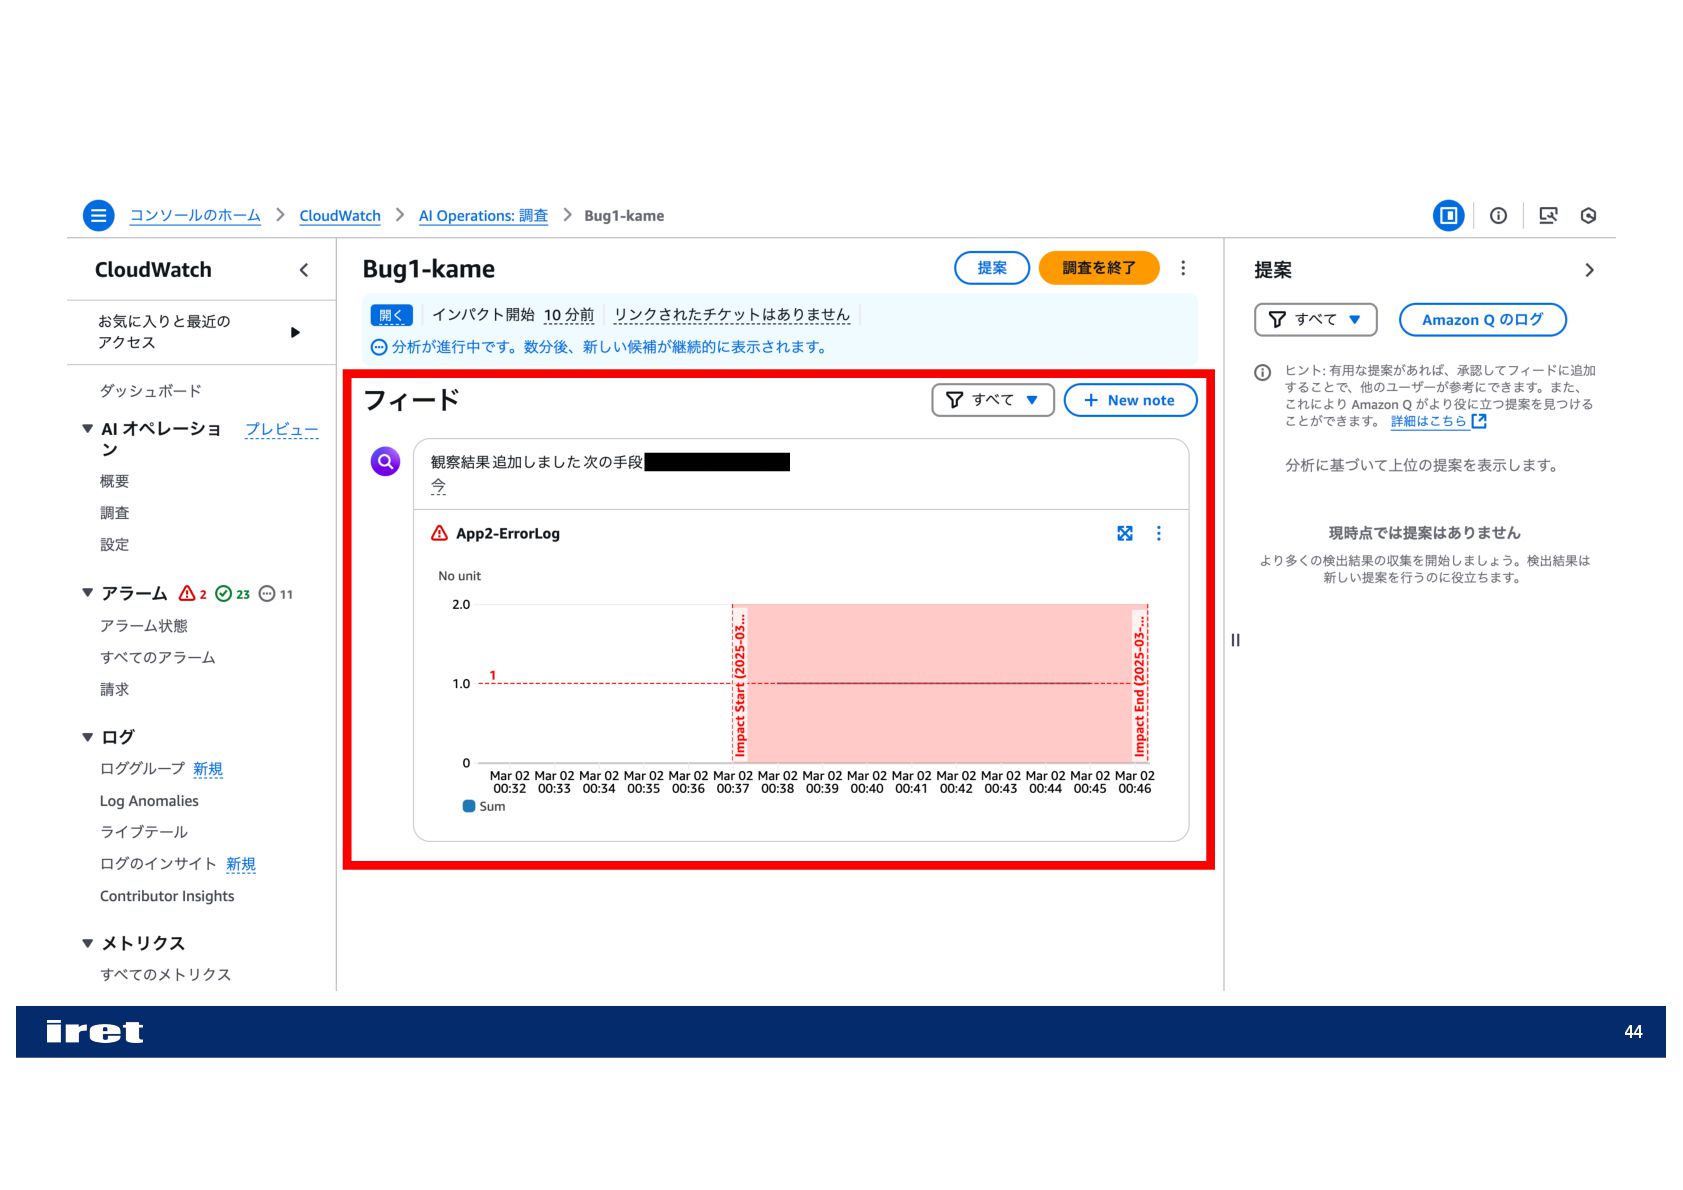Open 請求 under Alarms
1683x1190 pixels.
click(115, 690)
